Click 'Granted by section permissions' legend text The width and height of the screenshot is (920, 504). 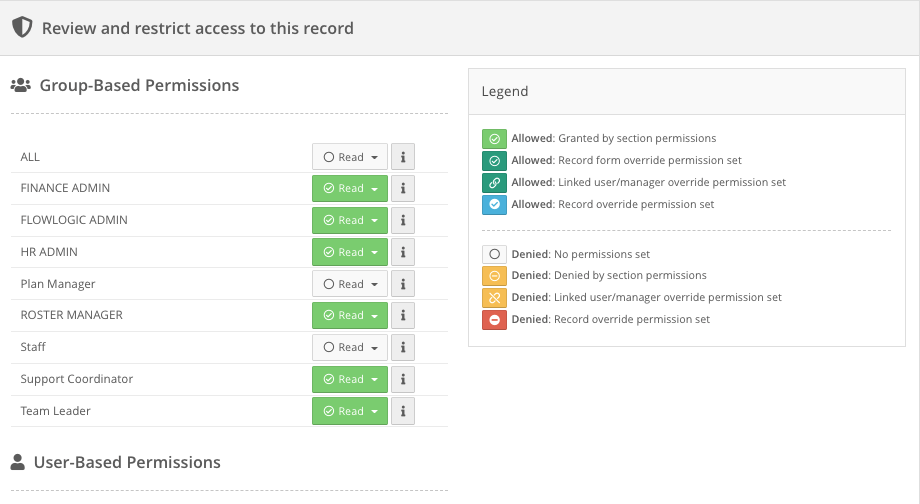click(x=637, y=138)
